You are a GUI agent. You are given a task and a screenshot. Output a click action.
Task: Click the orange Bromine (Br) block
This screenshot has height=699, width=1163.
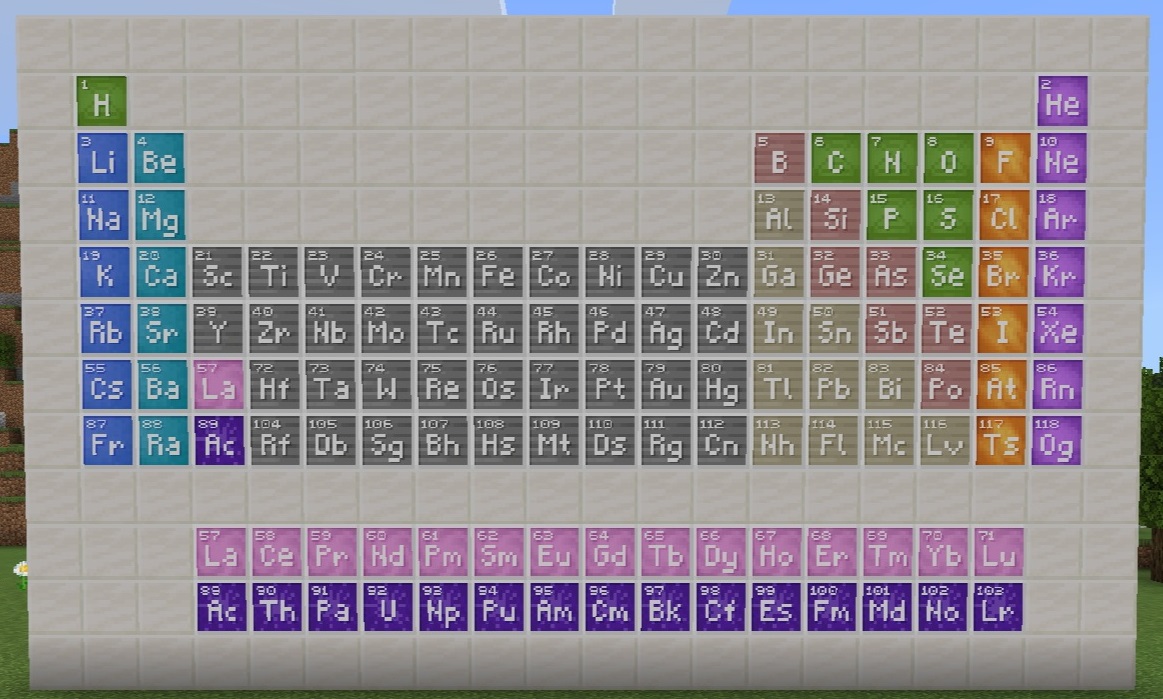(1004, 272)
